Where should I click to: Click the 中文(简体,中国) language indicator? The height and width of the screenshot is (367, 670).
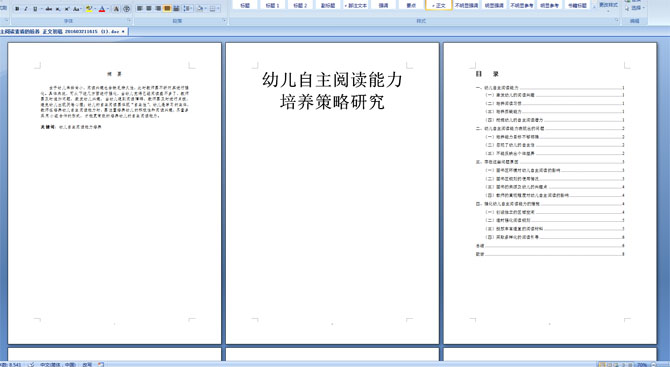tap(58, 364)
